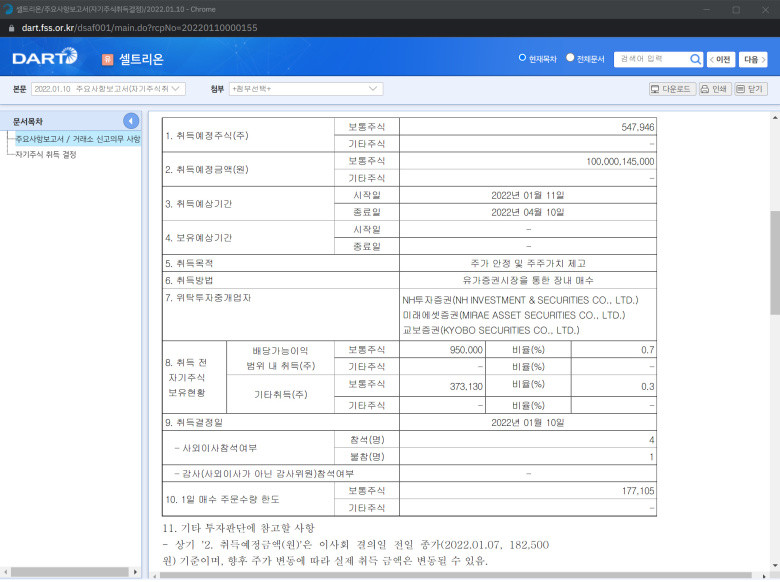Open the 첨부 attachment dropdown
The image size is (780, 582).
click(x=305, y=89)
